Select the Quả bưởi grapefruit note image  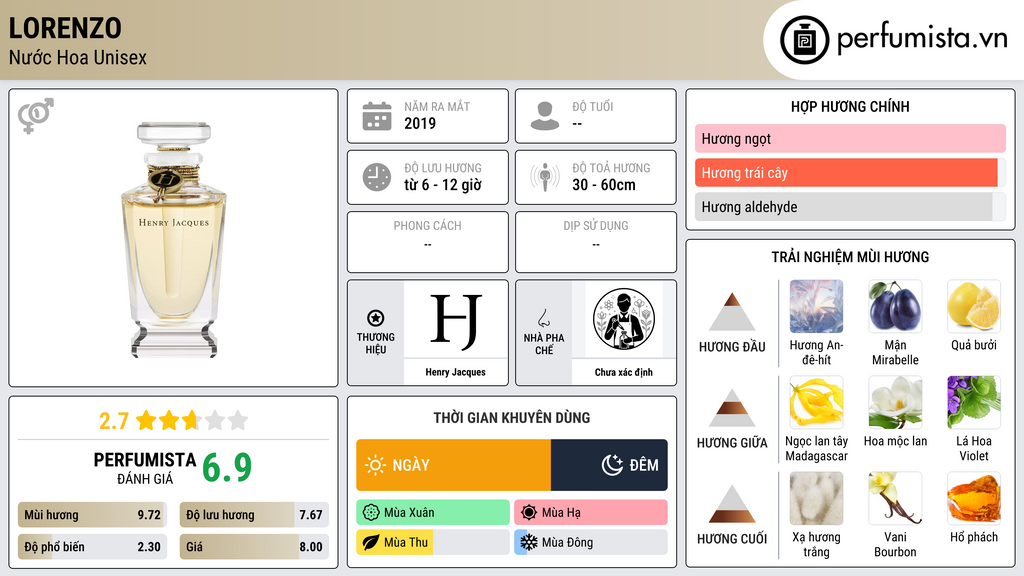[x=974, y=306]
